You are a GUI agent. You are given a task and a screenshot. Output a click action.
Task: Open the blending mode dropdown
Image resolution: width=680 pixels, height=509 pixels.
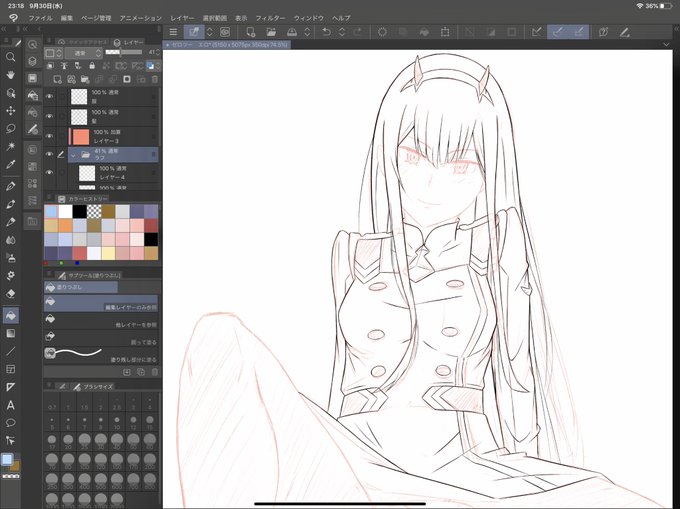[84, 53]
